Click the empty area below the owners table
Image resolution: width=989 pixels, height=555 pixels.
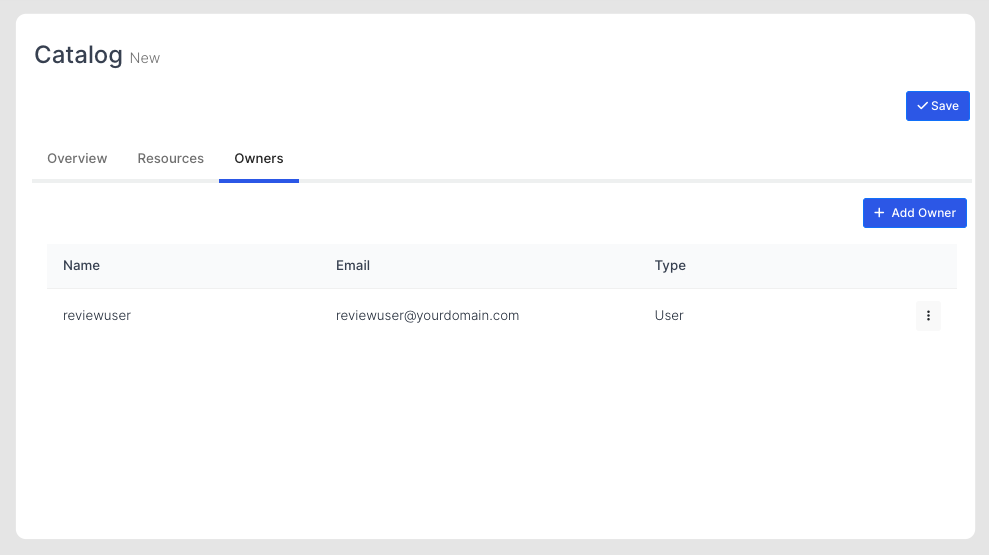point(500,430)
